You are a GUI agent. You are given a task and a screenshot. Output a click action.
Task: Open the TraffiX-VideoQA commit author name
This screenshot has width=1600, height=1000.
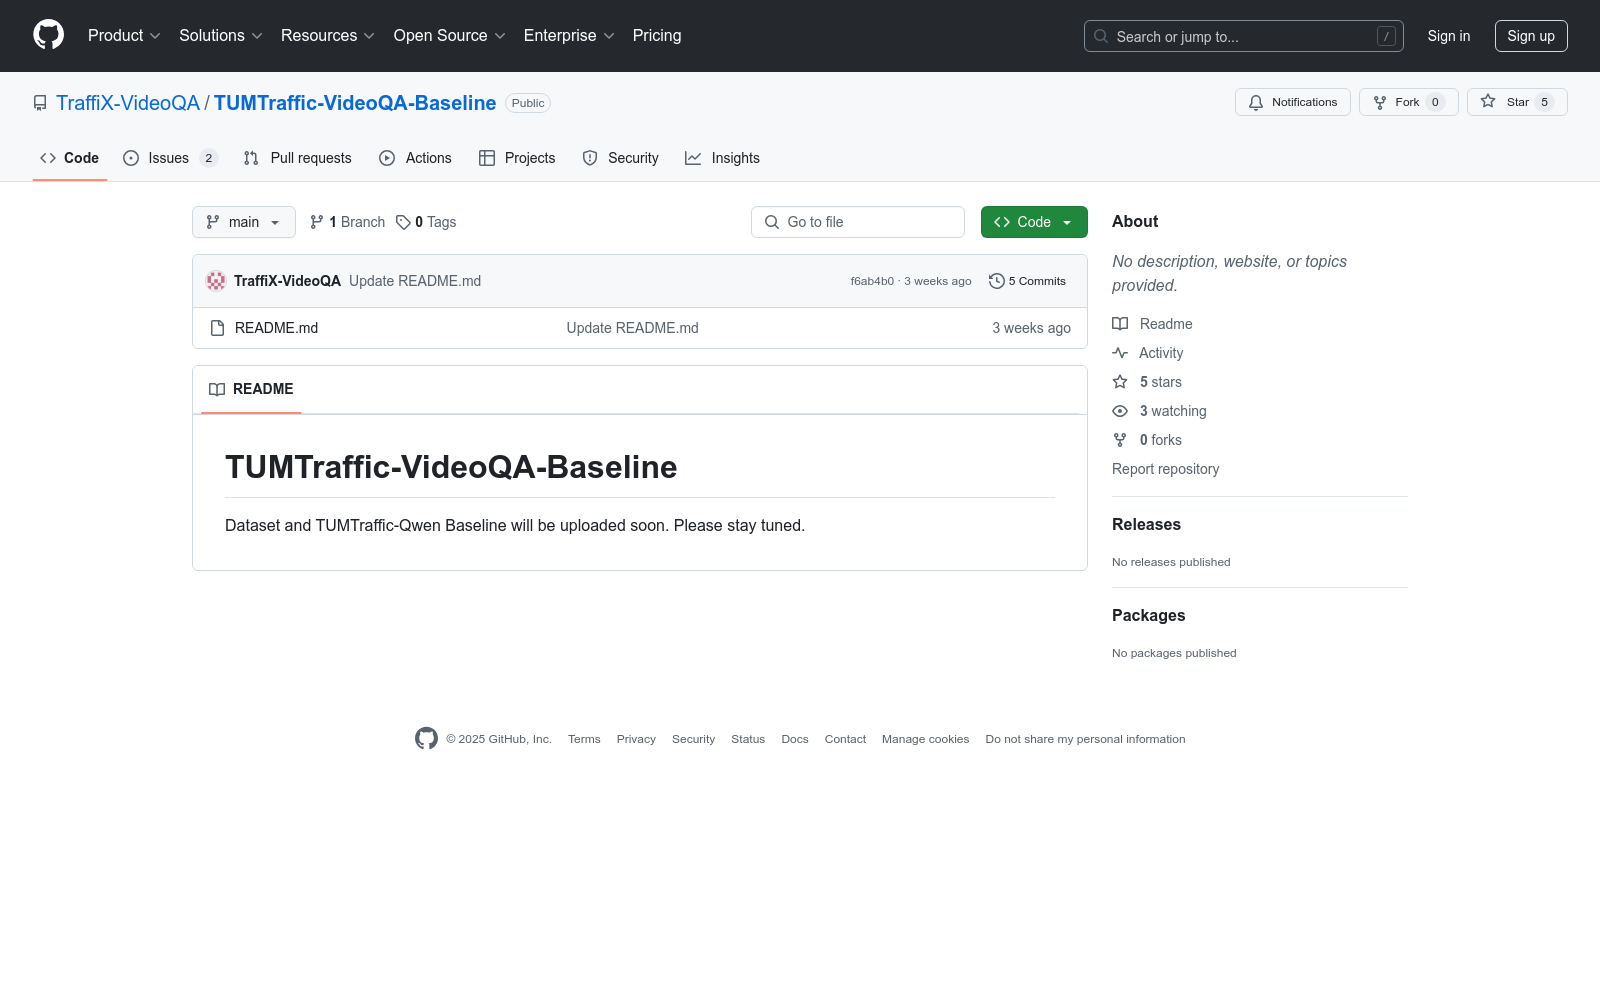(287, 281)
